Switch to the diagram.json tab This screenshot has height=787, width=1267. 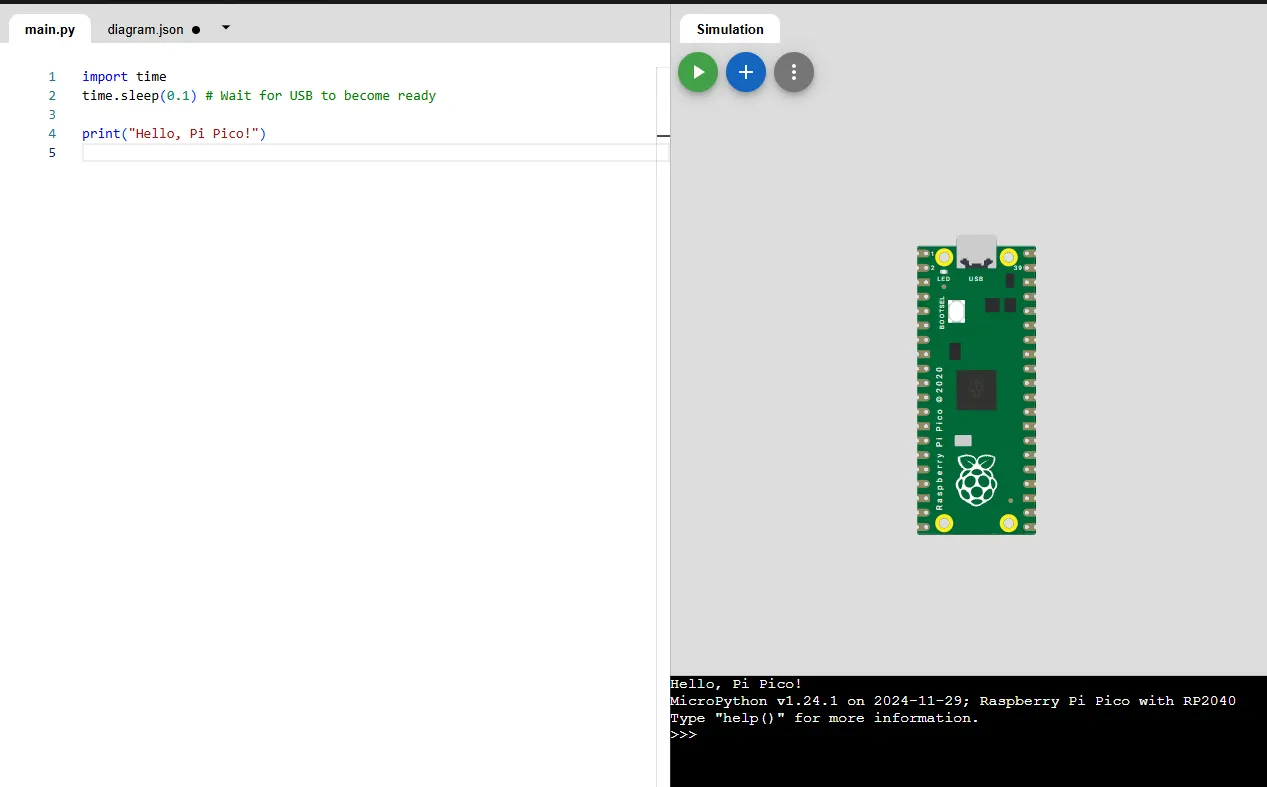point(146,29)
